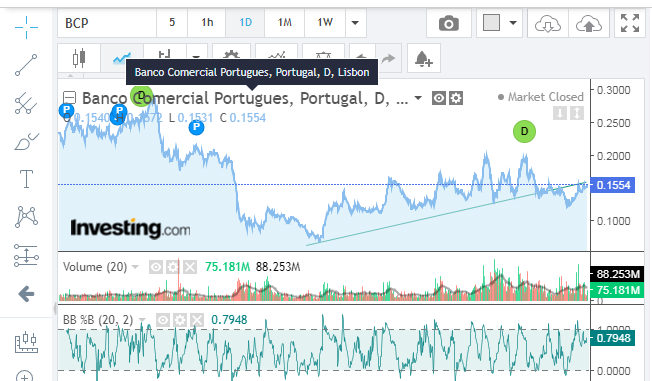Click the pane move-down arrow button
Viewport: 652px width, 381px height.
click(560, 113)
